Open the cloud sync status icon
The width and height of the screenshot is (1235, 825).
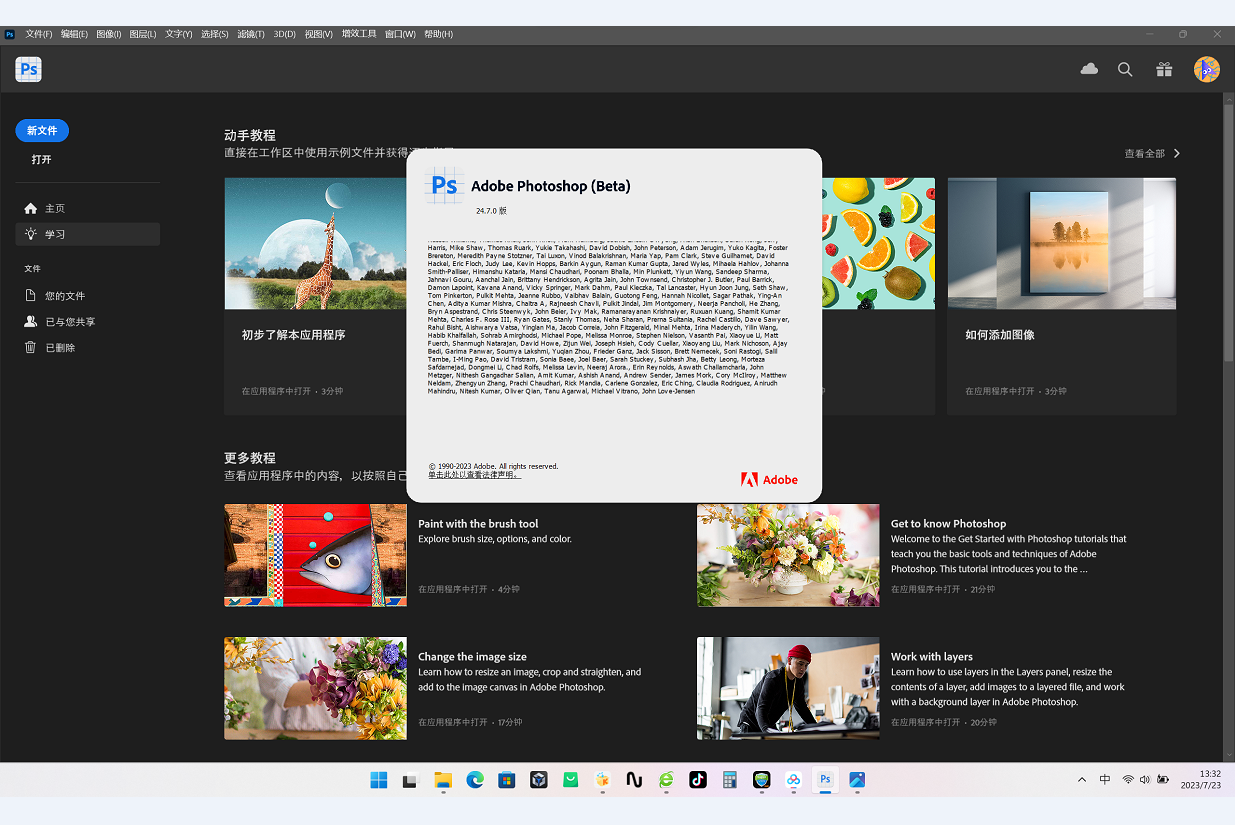pos(1089,69)
